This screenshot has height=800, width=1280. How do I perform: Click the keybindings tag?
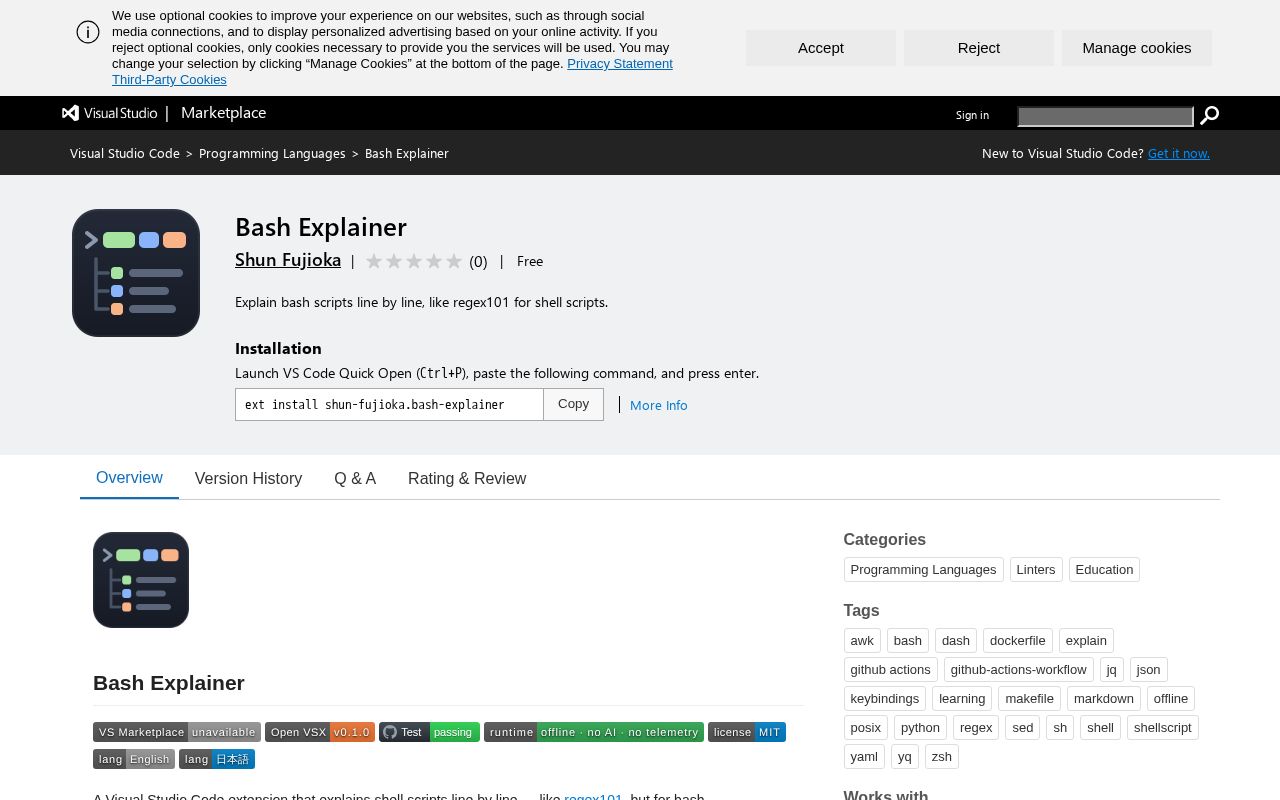tap(885, 699)
